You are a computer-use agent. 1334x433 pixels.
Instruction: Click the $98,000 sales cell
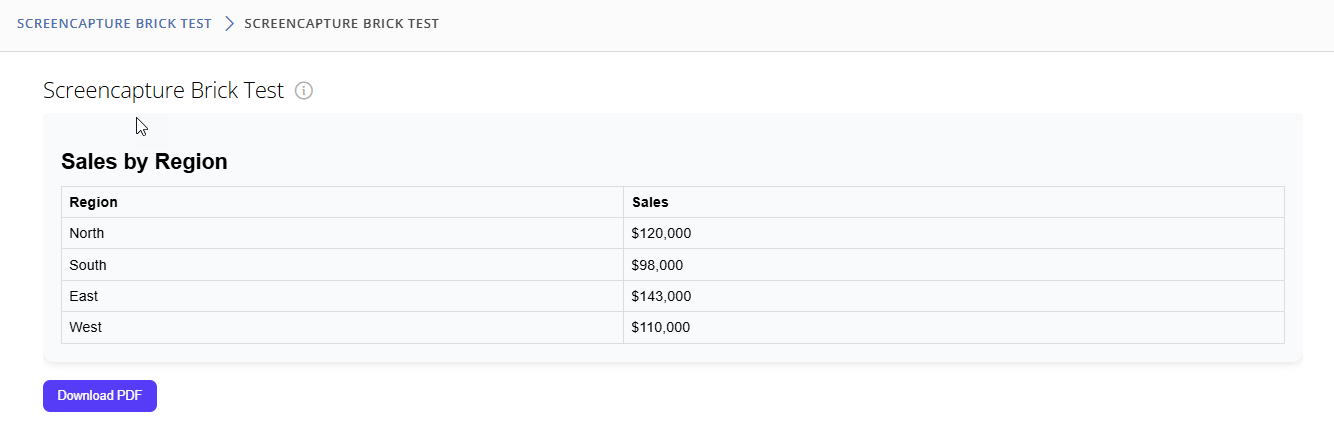[954, 265]
